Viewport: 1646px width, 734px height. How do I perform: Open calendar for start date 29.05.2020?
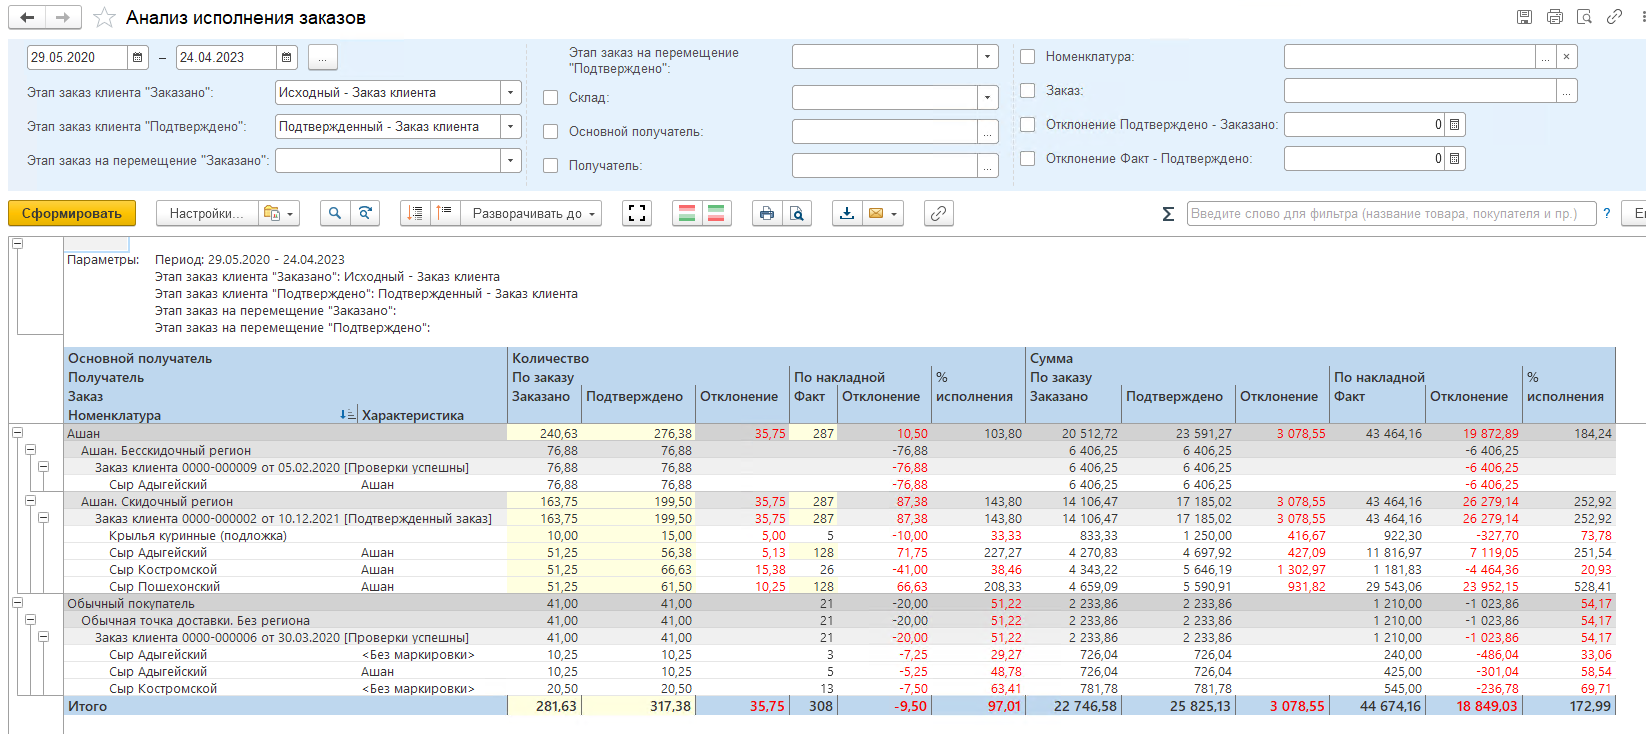click(138, 58)
